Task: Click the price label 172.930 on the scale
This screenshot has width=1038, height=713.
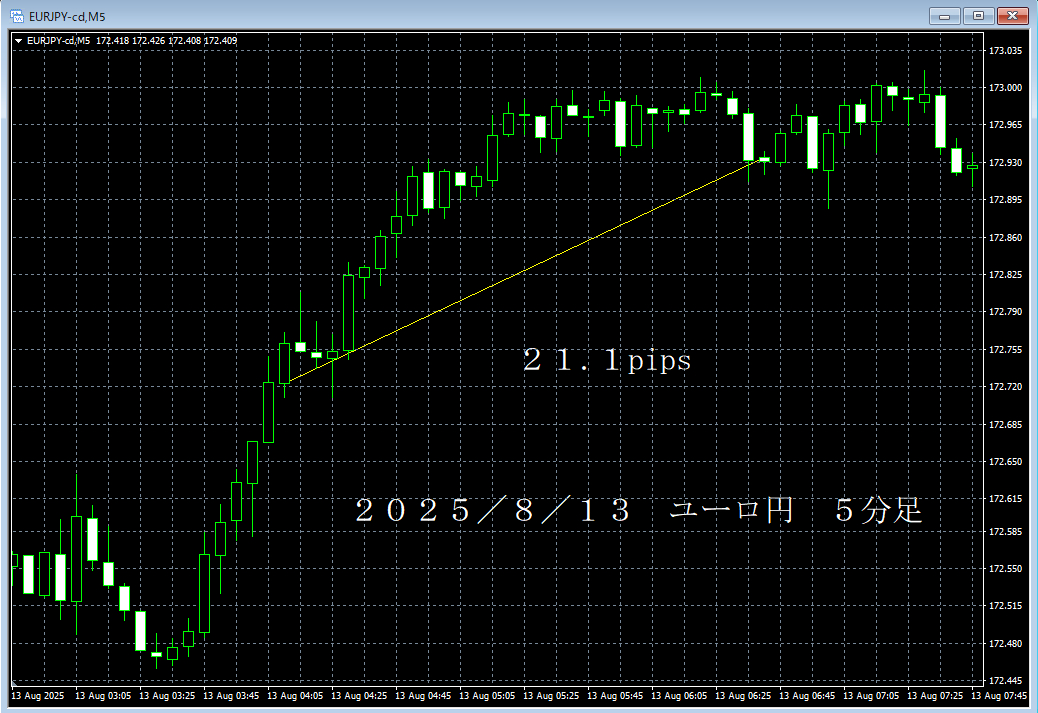Action: coord(1005,162)
